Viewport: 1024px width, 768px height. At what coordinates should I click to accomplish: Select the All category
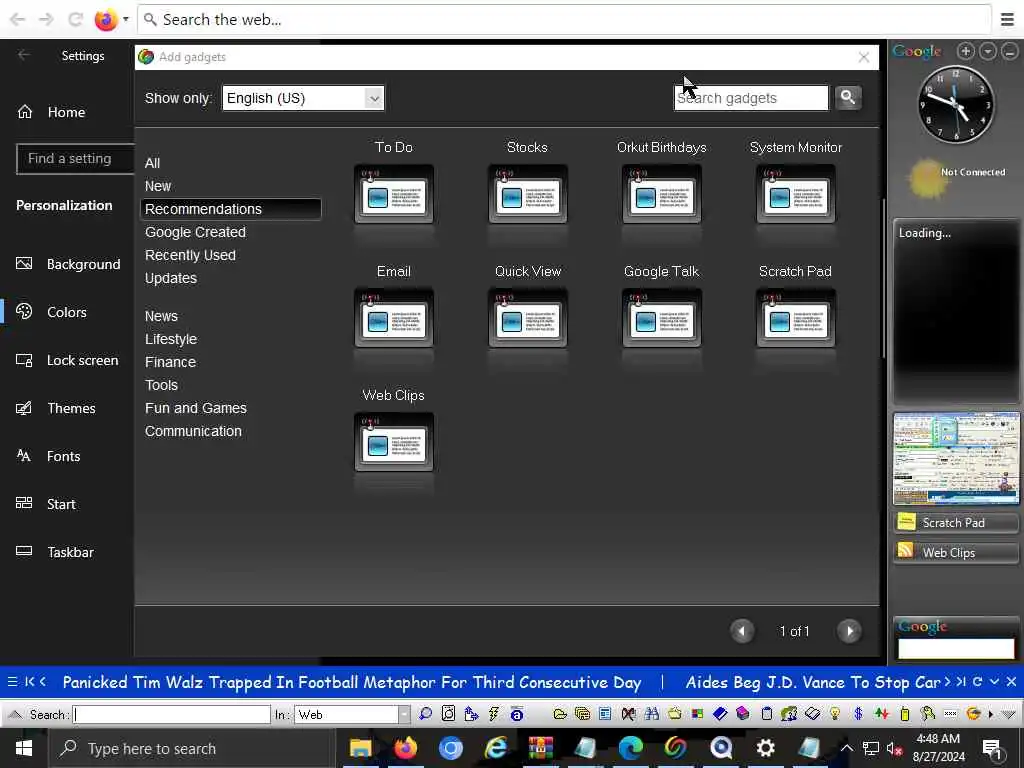tap(152, 163)
